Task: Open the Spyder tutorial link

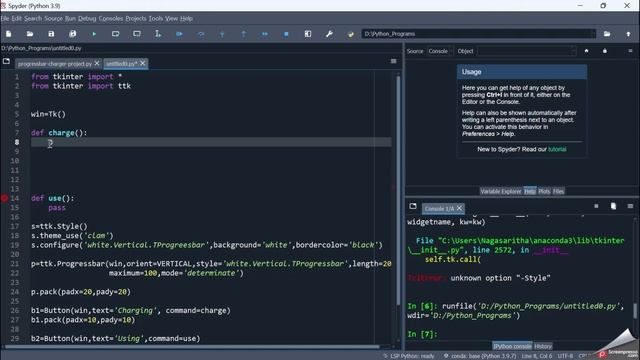Action: [x=557, y=149]
